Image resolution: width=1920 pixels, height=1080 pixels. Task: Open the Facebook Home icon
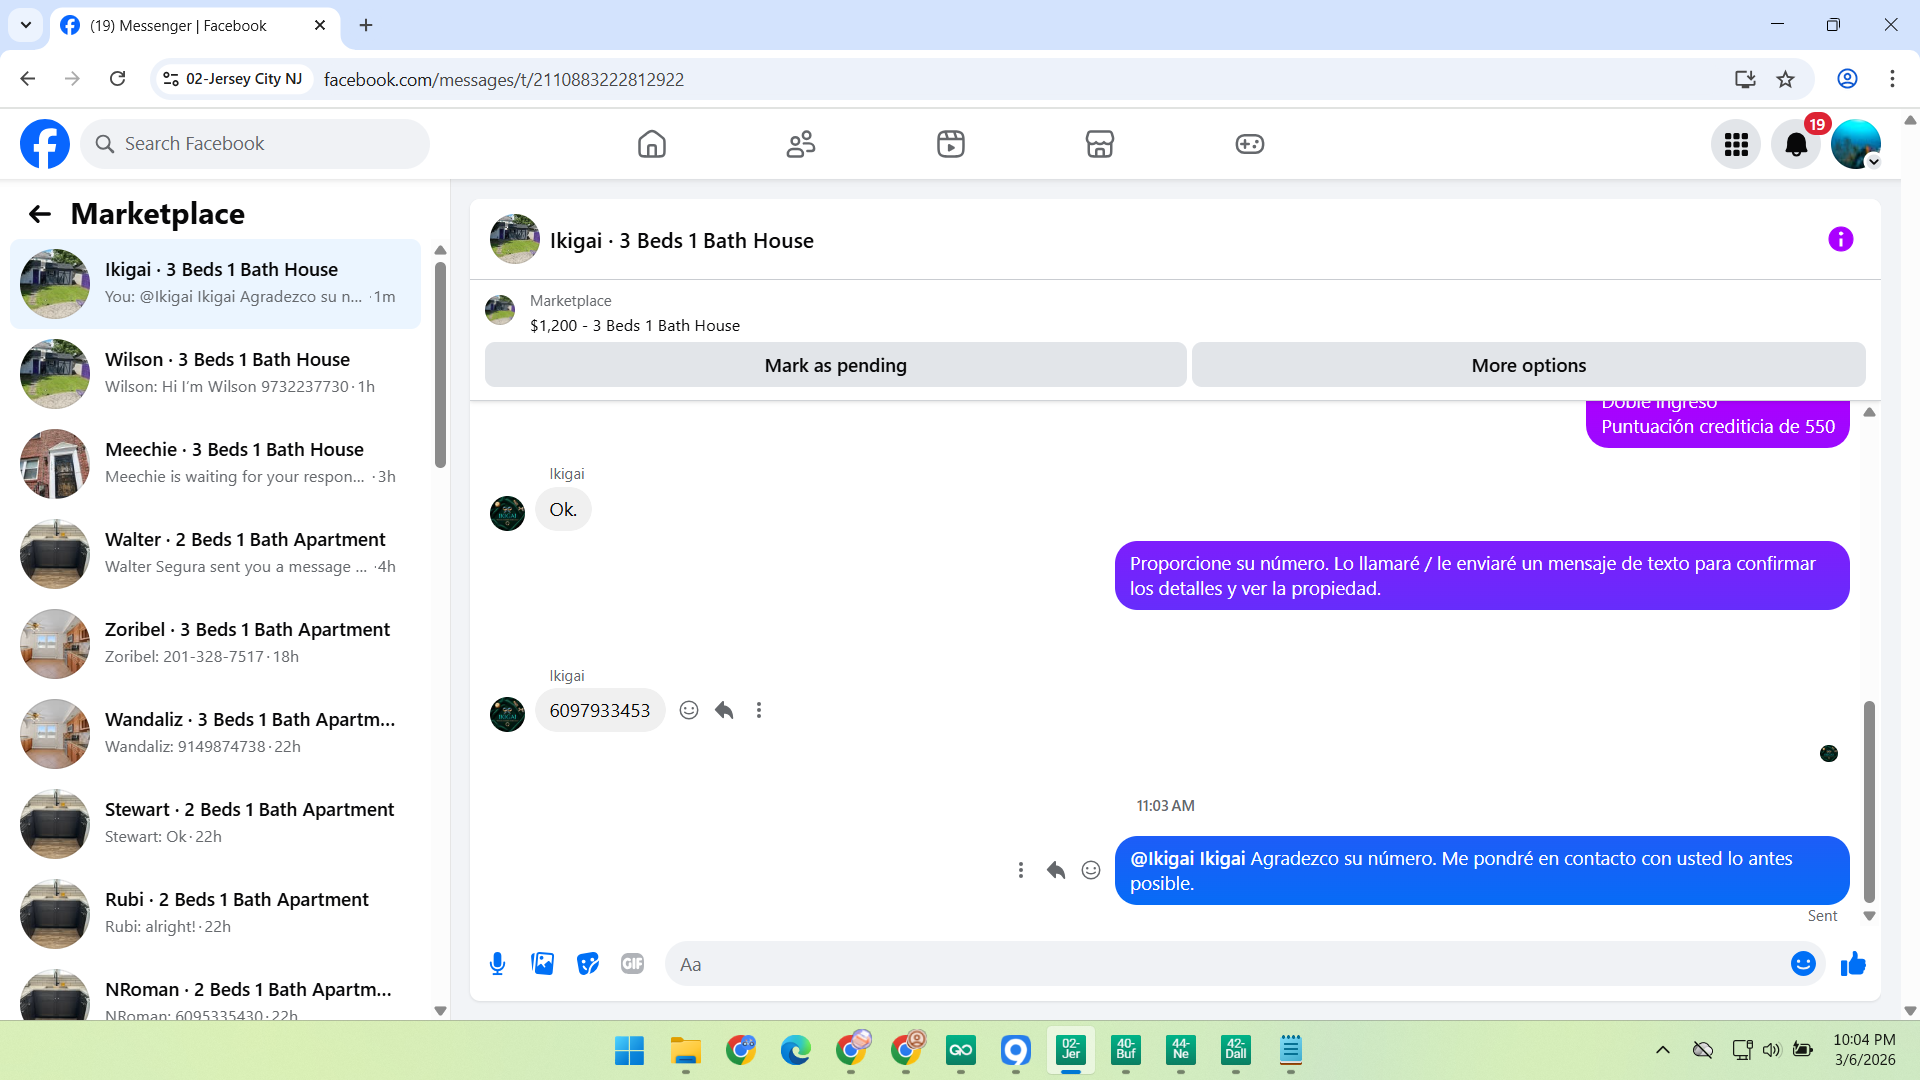coord(651,144)
